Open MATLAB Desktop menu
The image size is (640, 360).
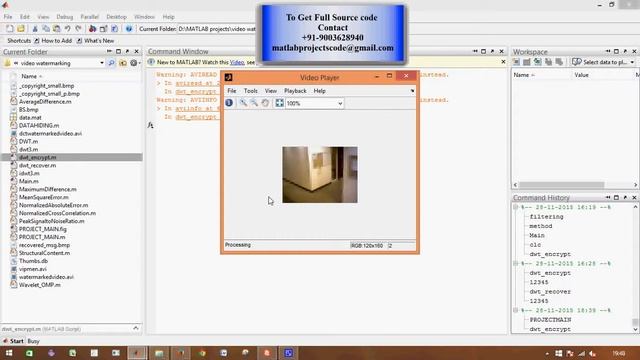coord(116,17)
